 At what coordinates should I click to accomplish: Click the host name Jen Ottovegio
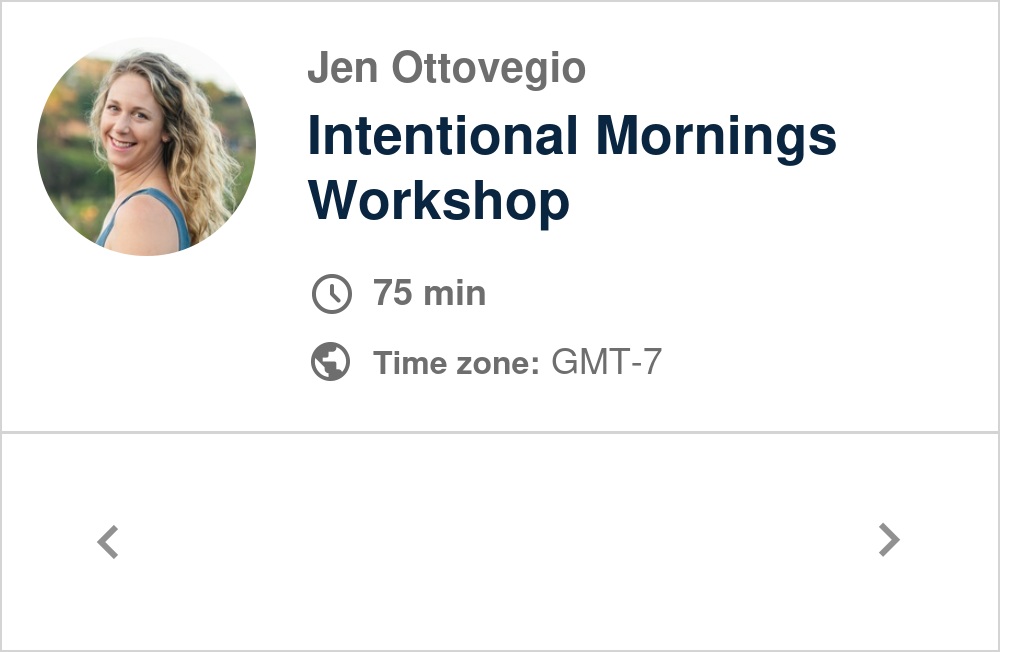pos(446,69)
